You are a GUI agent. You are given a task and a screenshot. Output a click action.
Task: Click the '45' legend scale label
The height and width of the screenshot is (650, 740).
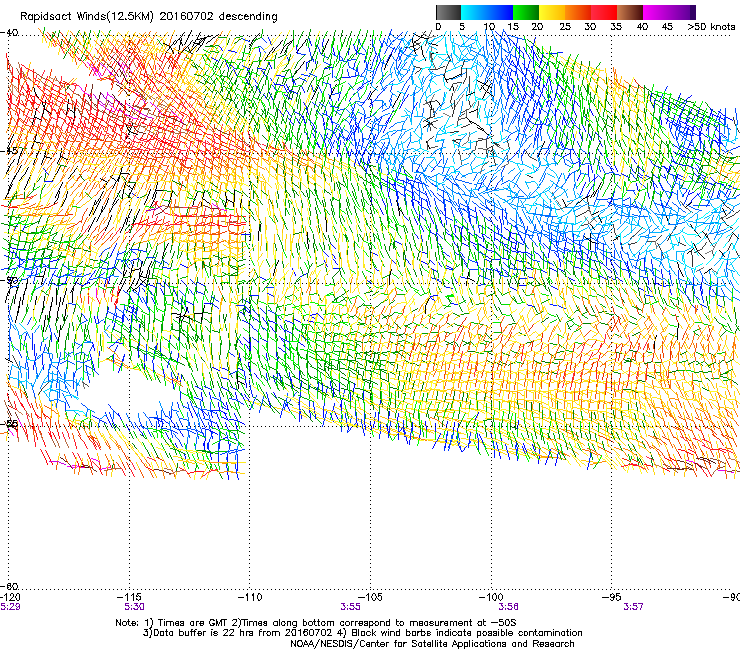click(667, 27)
